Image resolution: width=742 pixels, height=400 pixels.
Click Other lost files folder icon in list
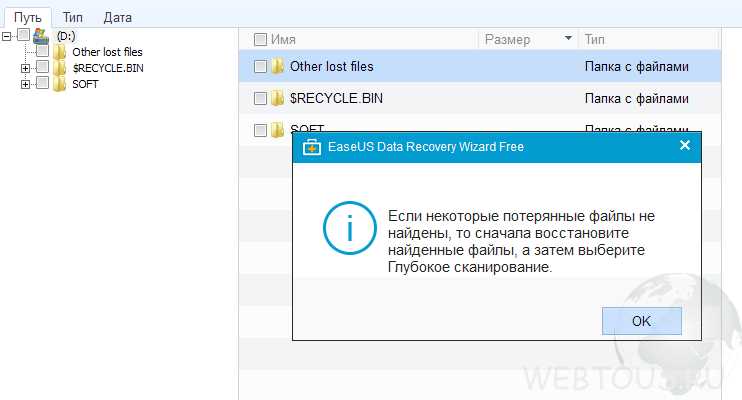277,66
